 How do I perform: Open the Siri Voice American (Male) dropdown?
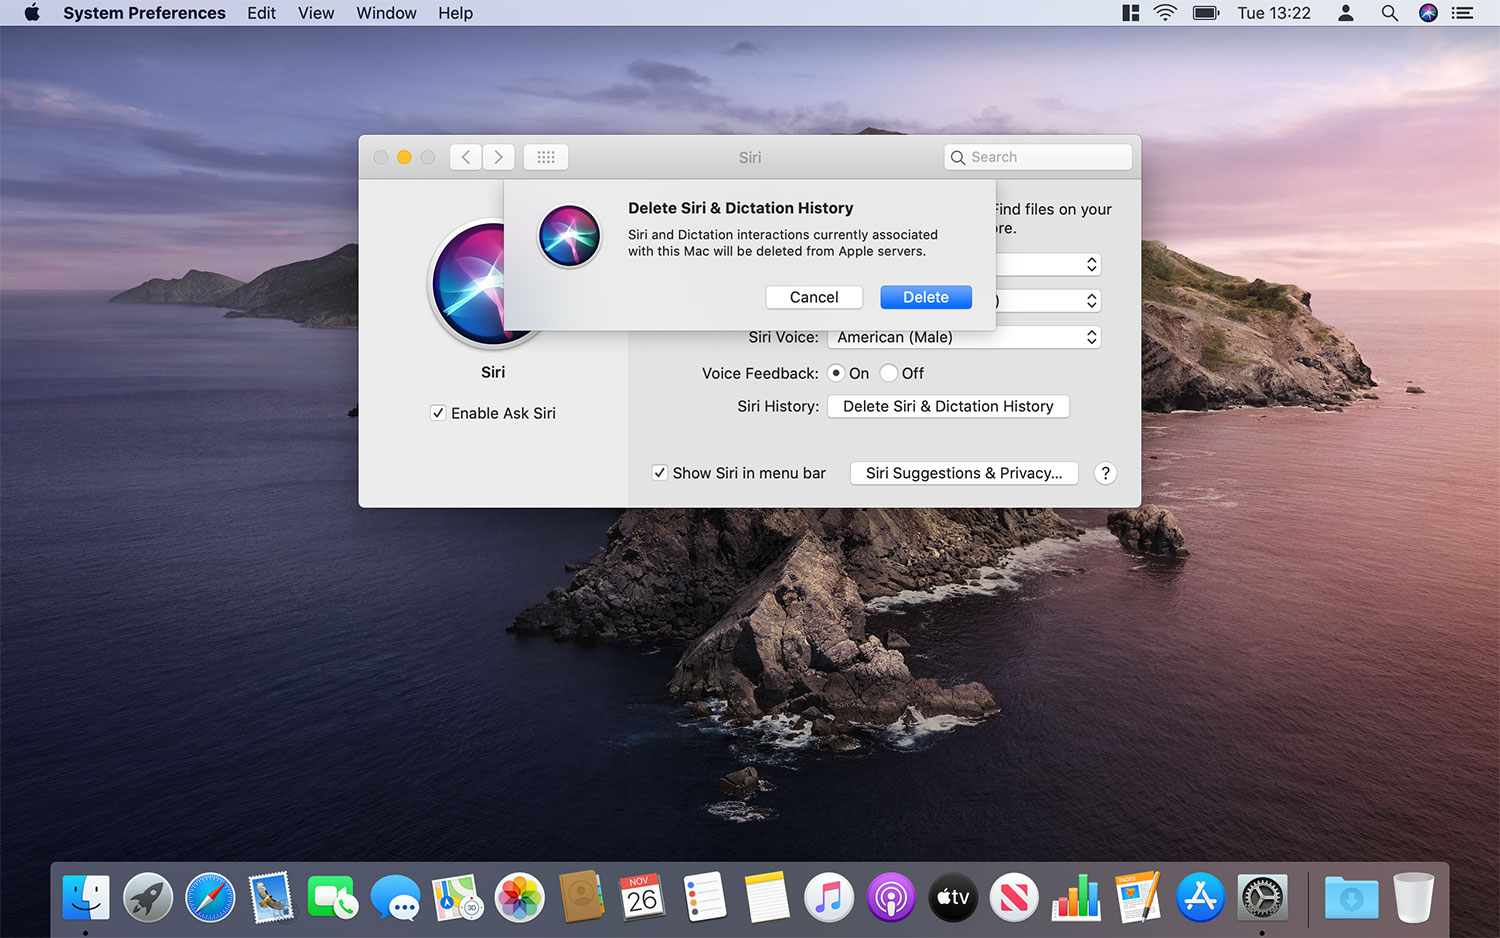tap(965, 337)
